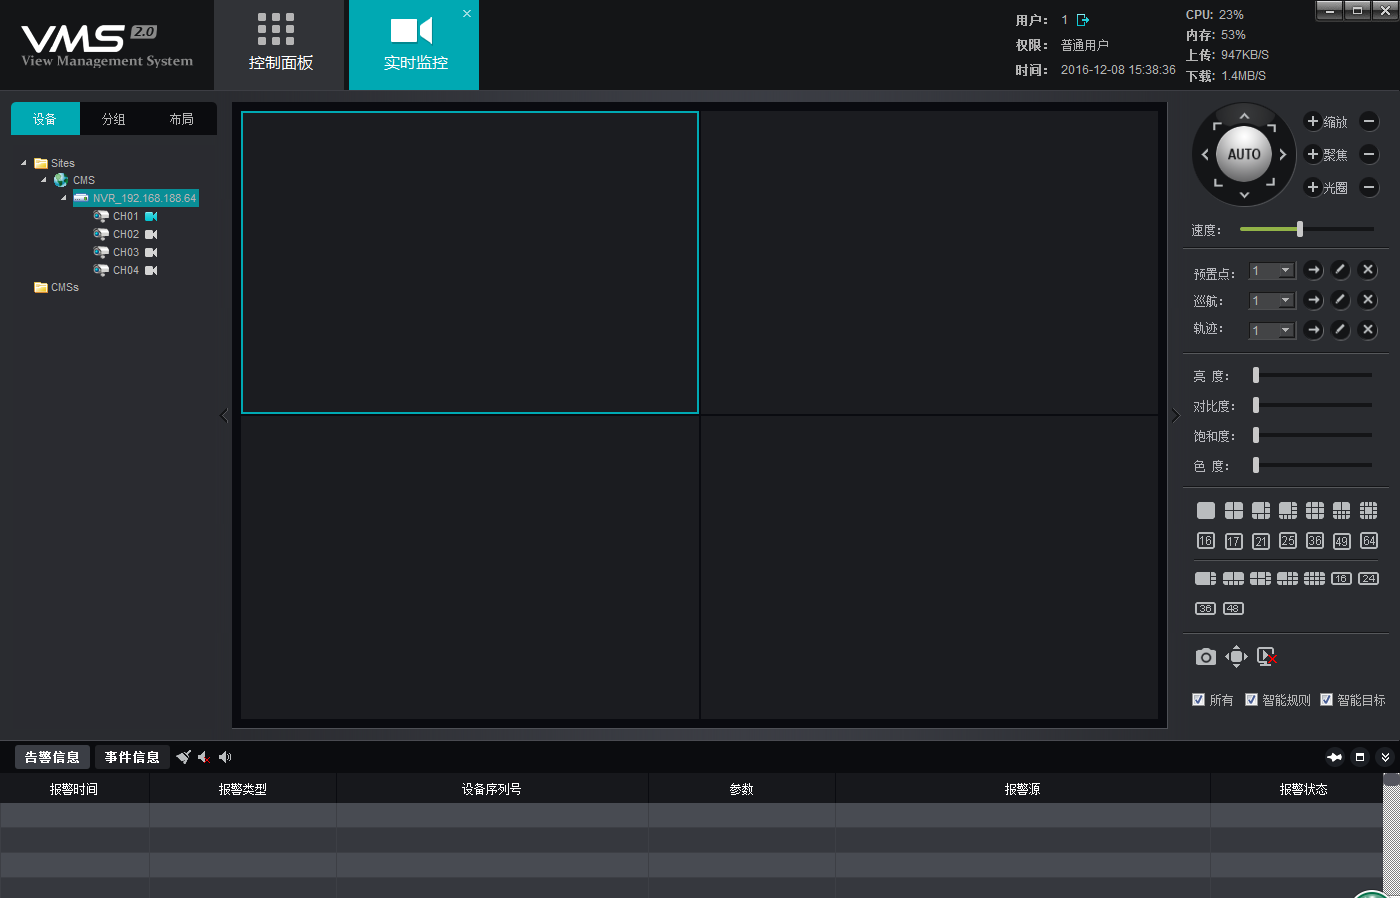Choose the 16-view layout in square grid row
Screen dimensions: 1400x898
[x=1206, y=541]
